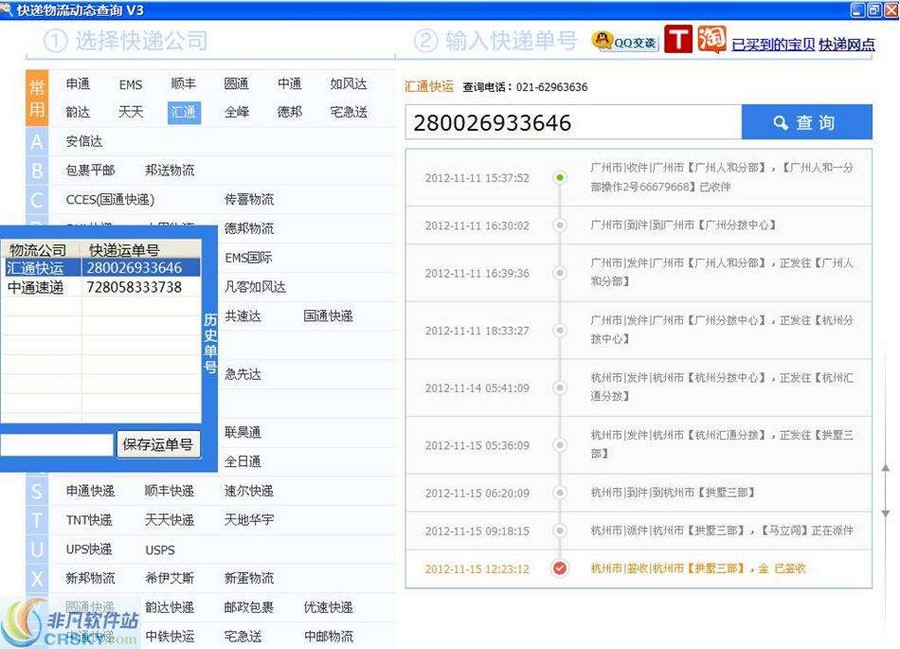Choose 德邦物流 courier
Viewport: 900px width, 649px height.
[x=249, y=229]
